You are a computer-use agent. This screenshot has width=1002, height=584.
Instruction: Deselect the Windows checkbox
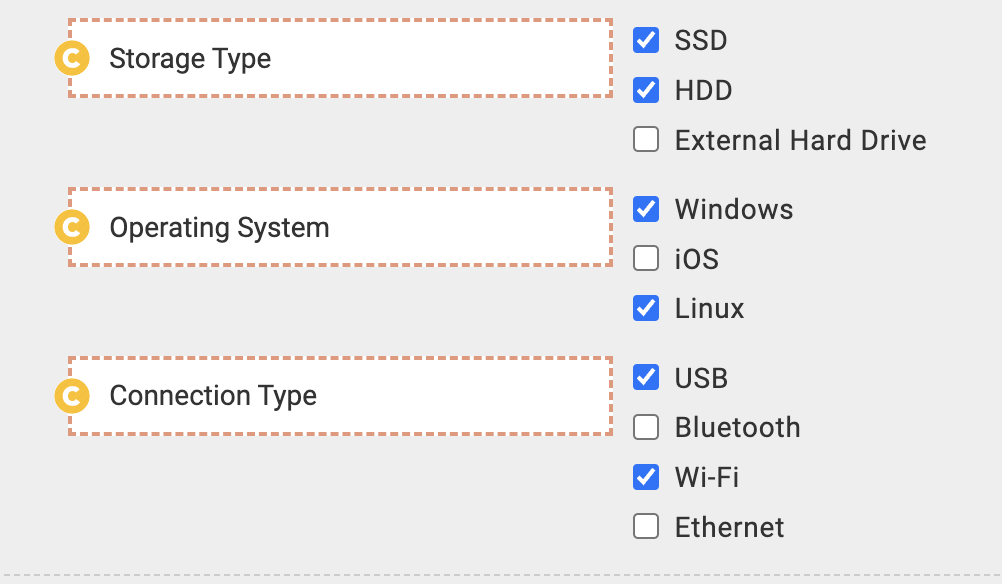646,209
